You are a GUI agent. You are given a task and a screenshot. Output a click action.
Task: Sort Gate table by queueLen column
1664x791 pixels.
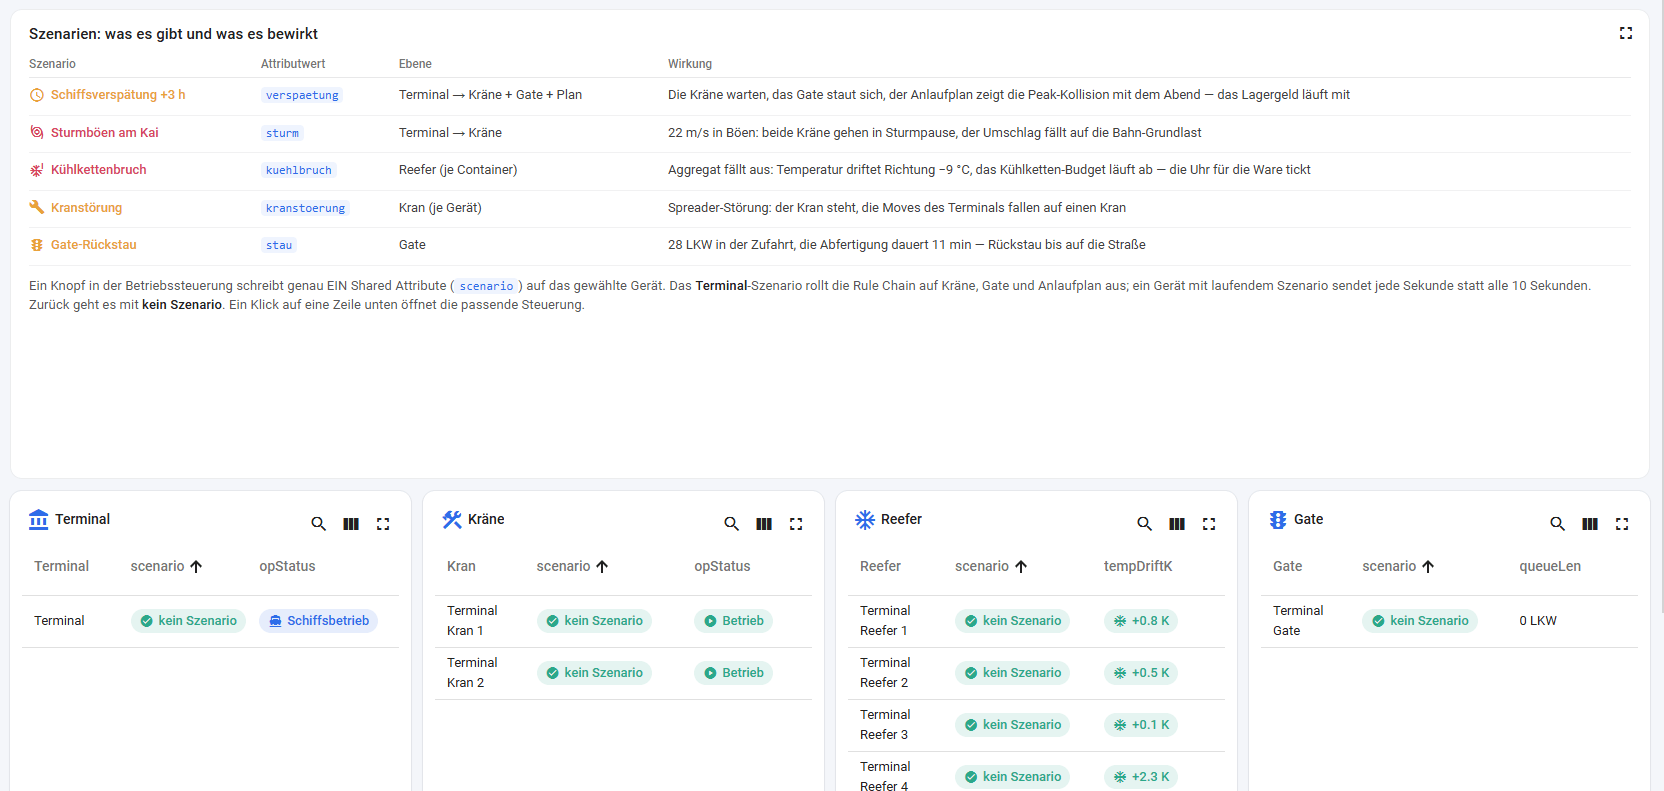pos(1550,566)
